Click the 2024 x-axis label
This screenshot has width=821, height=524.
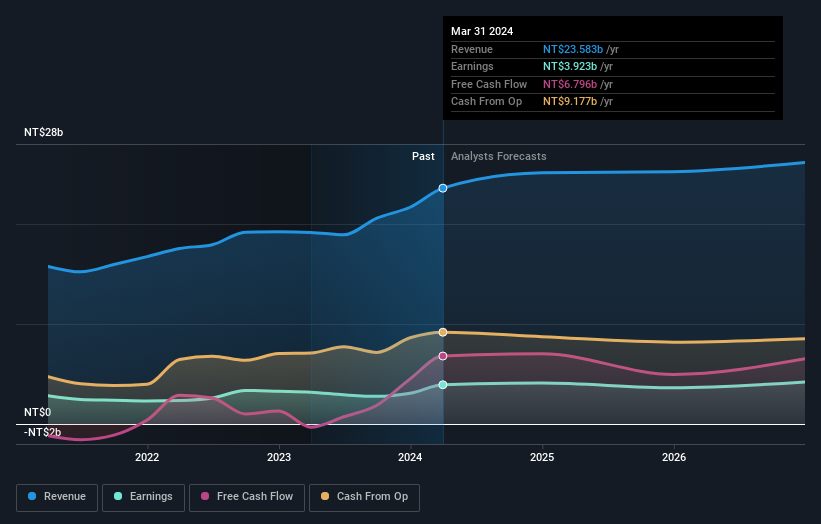click(410, 457)
